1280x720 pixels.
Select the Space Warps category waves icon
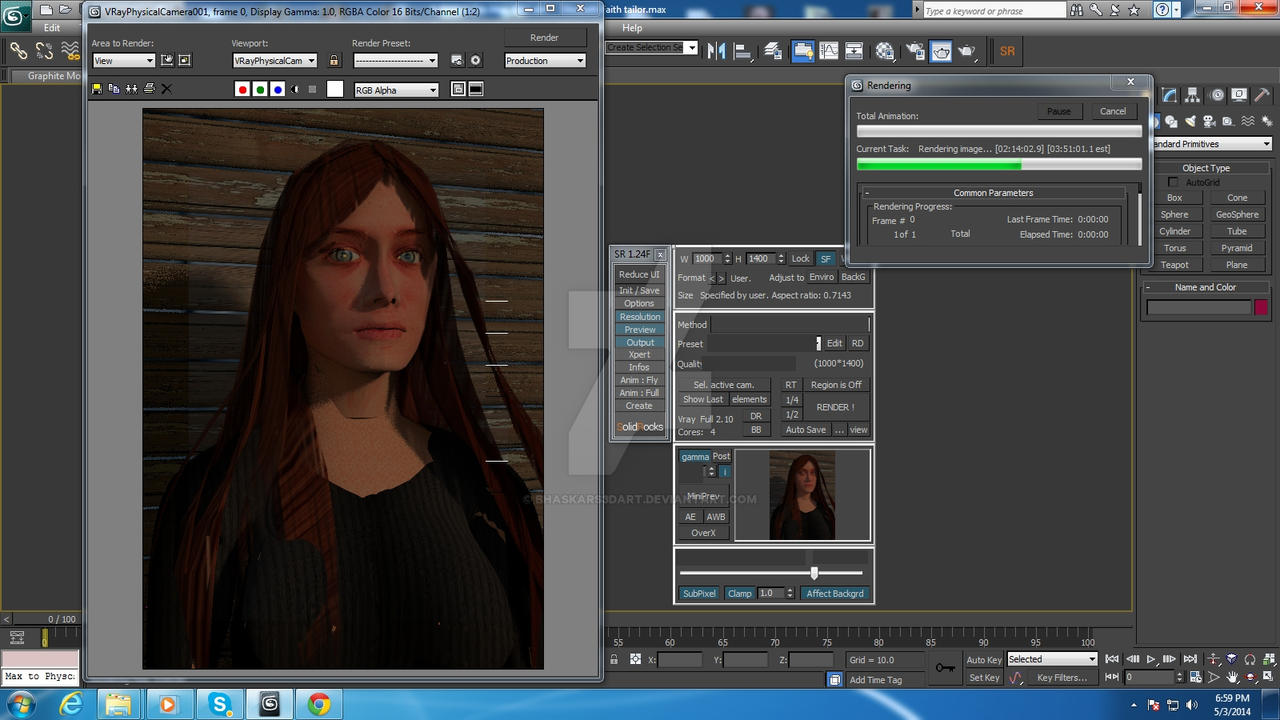(x=1247, y=121)
